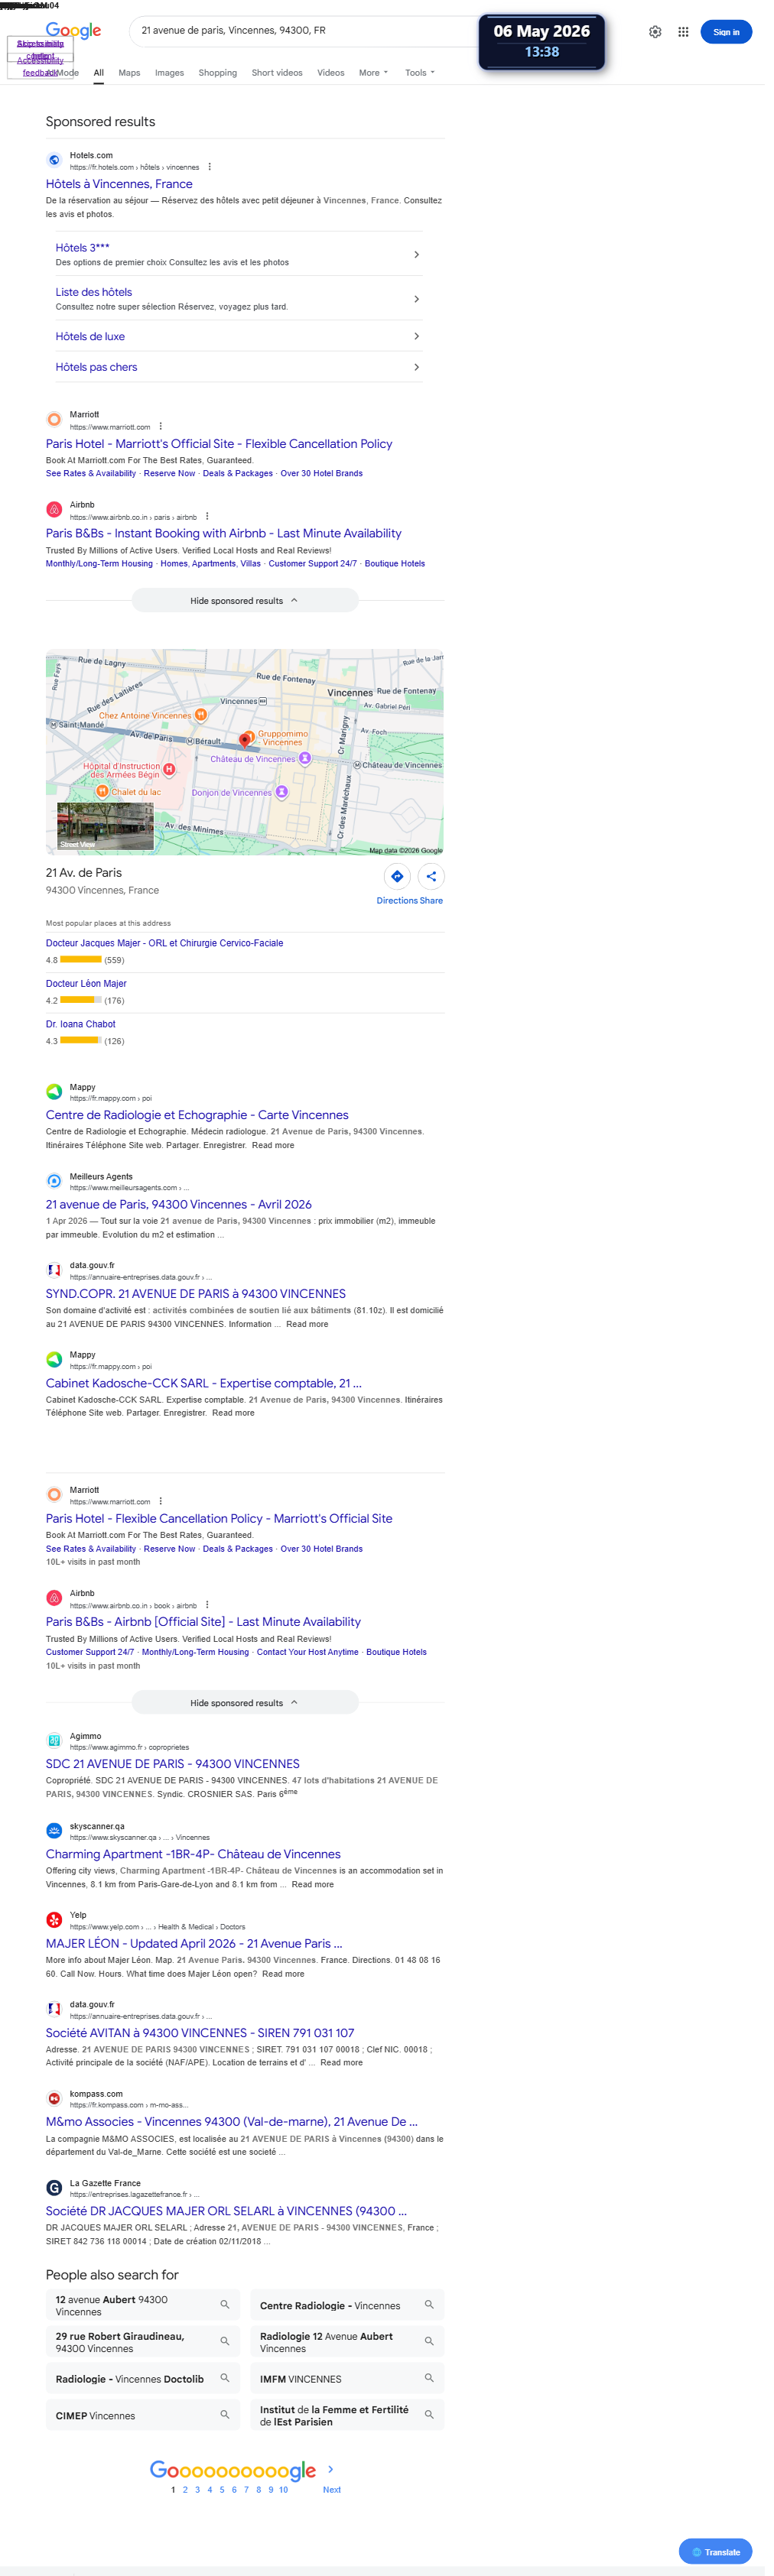Open options menu for first Marriott ad
Image resolution: width=774 pixels, height=2576 pixels.
(x=160, y=426)
